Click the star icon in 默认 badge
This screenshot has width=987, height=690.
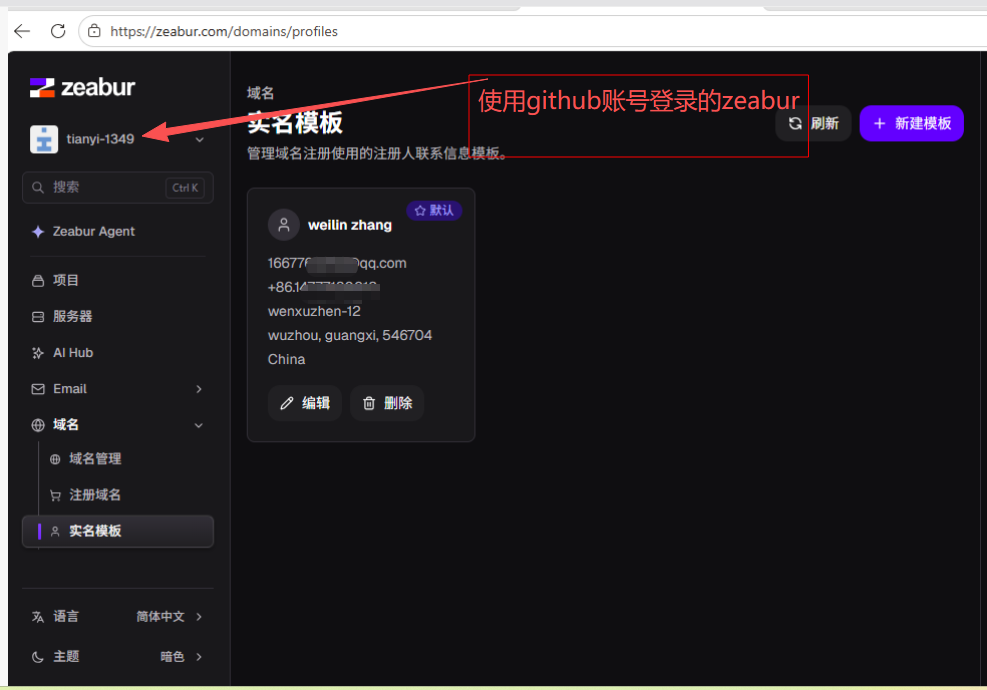(420, 210)
